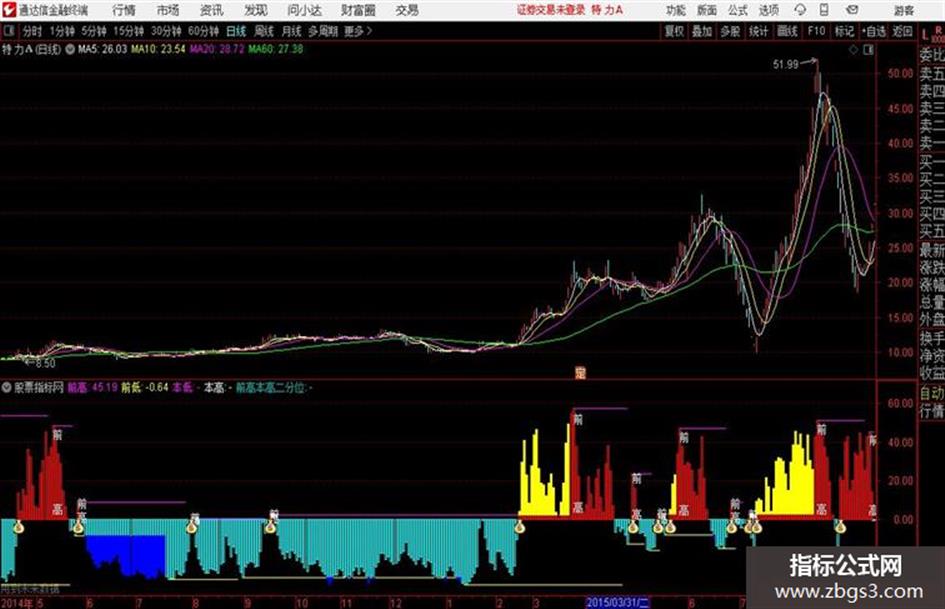Open the 财富圈 menu
The height and width of the screenshot is (609, 945).
click(358, 10)
